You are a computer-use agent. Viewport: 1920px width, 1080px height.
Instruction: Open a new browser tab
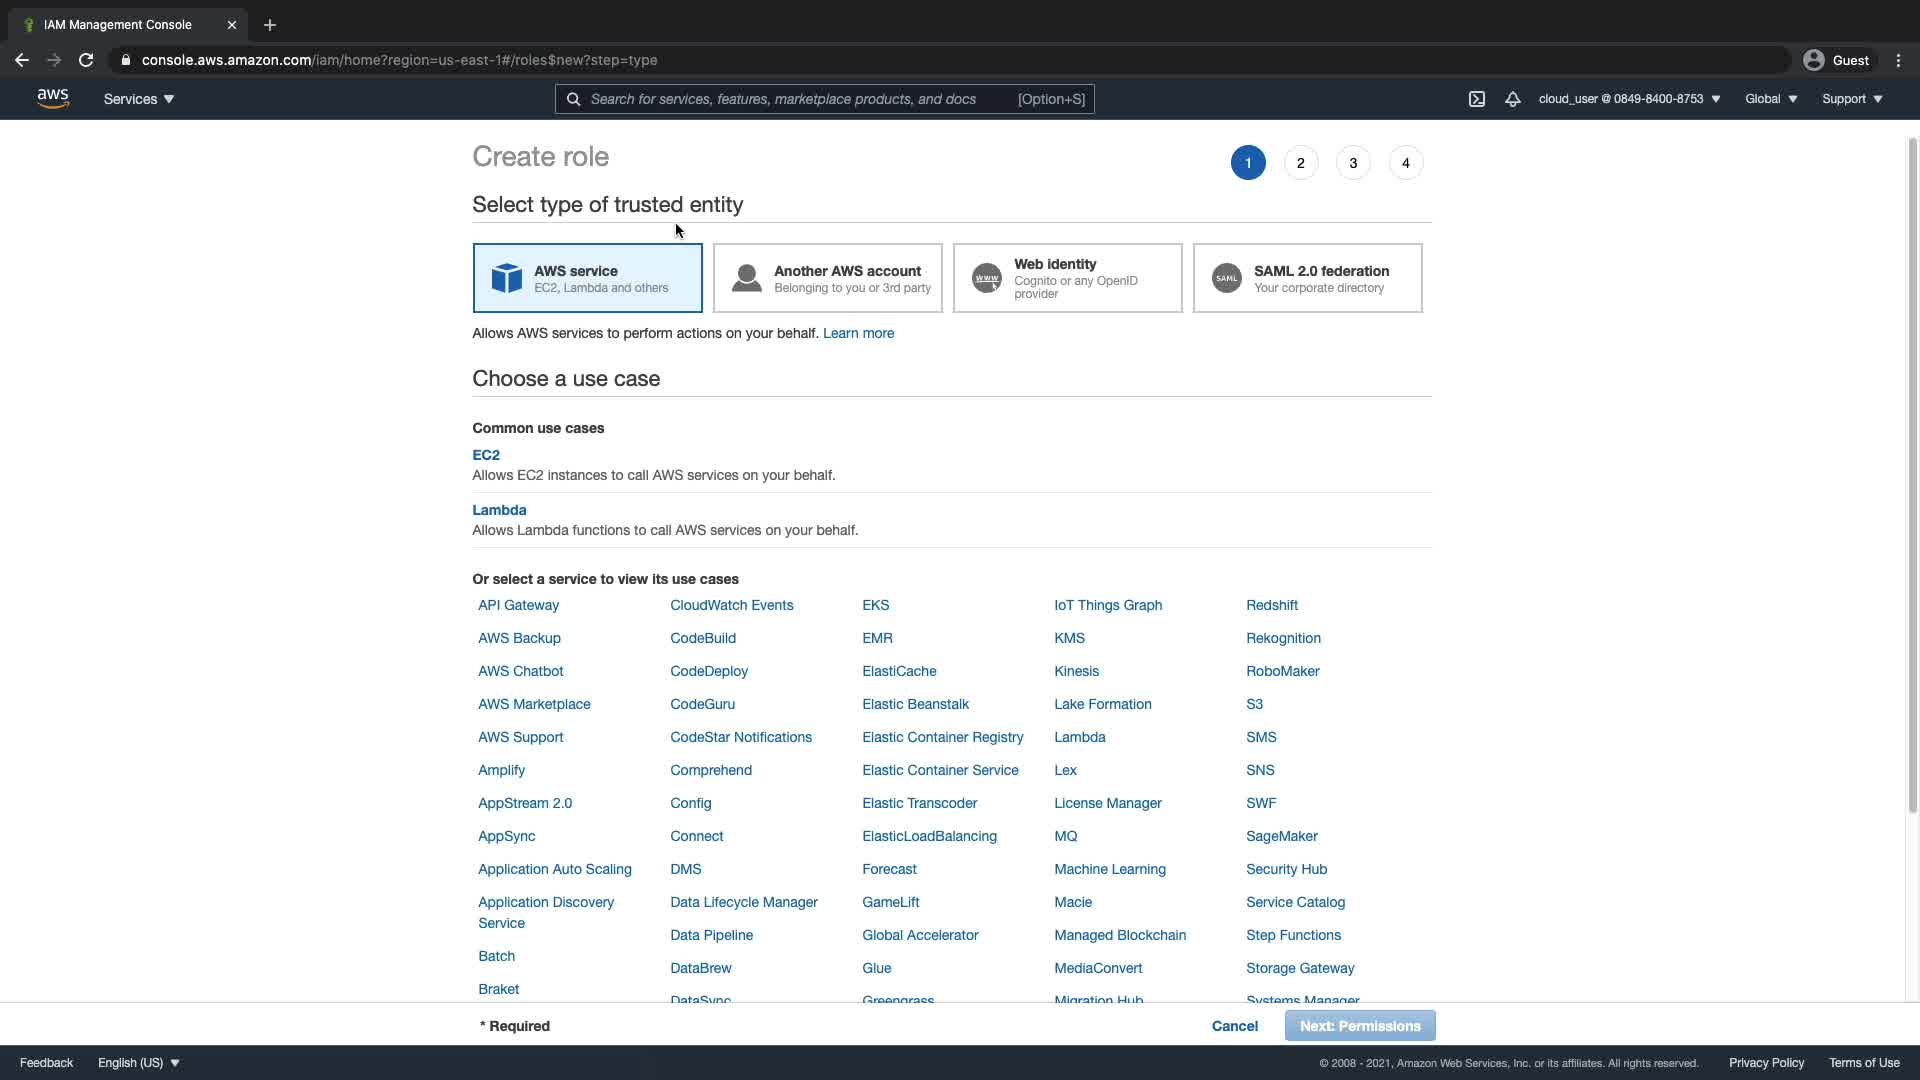click(270, 25)
